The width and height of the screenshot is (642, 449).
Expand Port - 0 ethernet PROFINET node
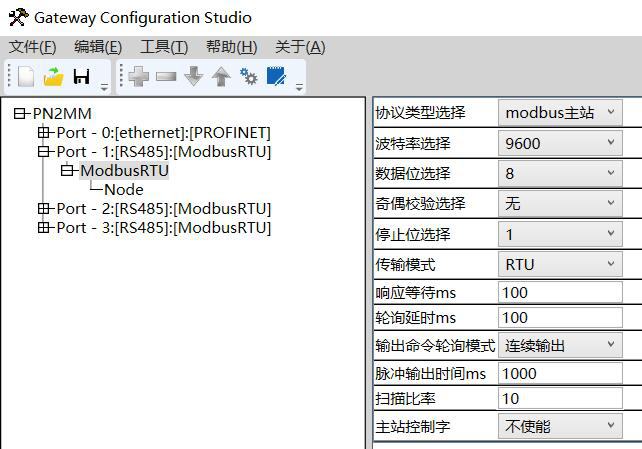tap(43, 133)
